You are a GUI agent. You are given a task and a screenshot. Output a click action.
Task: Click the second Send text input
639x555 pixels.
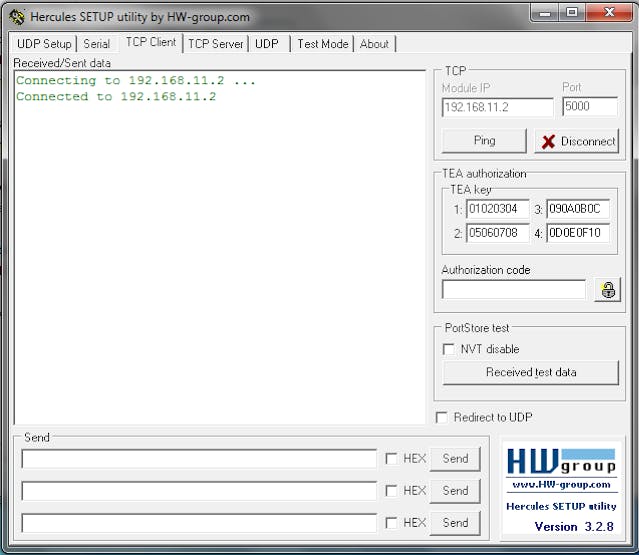pyautogui.click(x=199, y=491)
